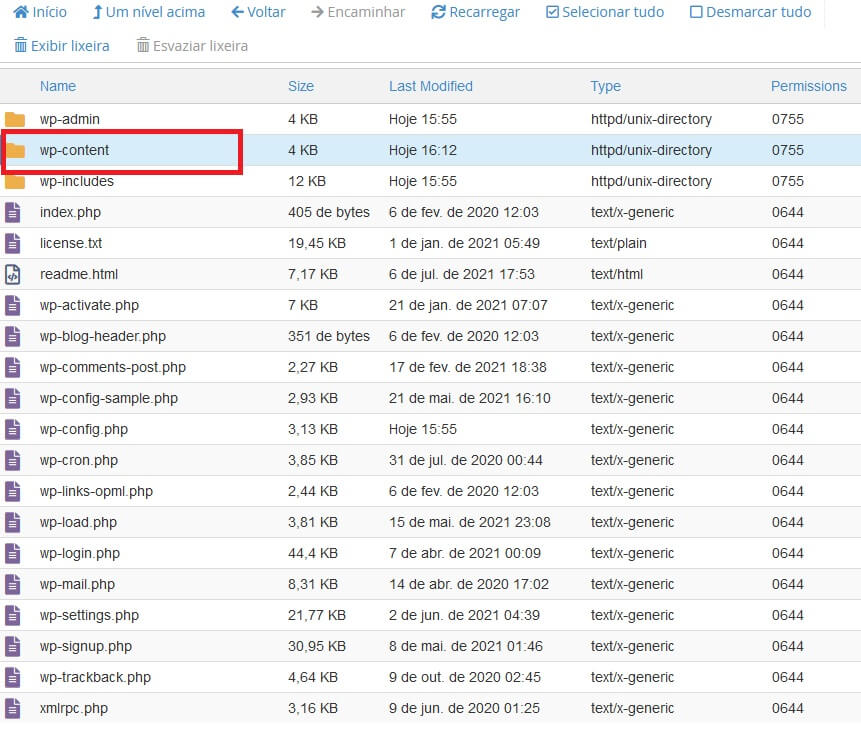Viewport: 861px width, 737px height.
Task: Click the wp-activate.php file icon
Action: pos(13,305)
